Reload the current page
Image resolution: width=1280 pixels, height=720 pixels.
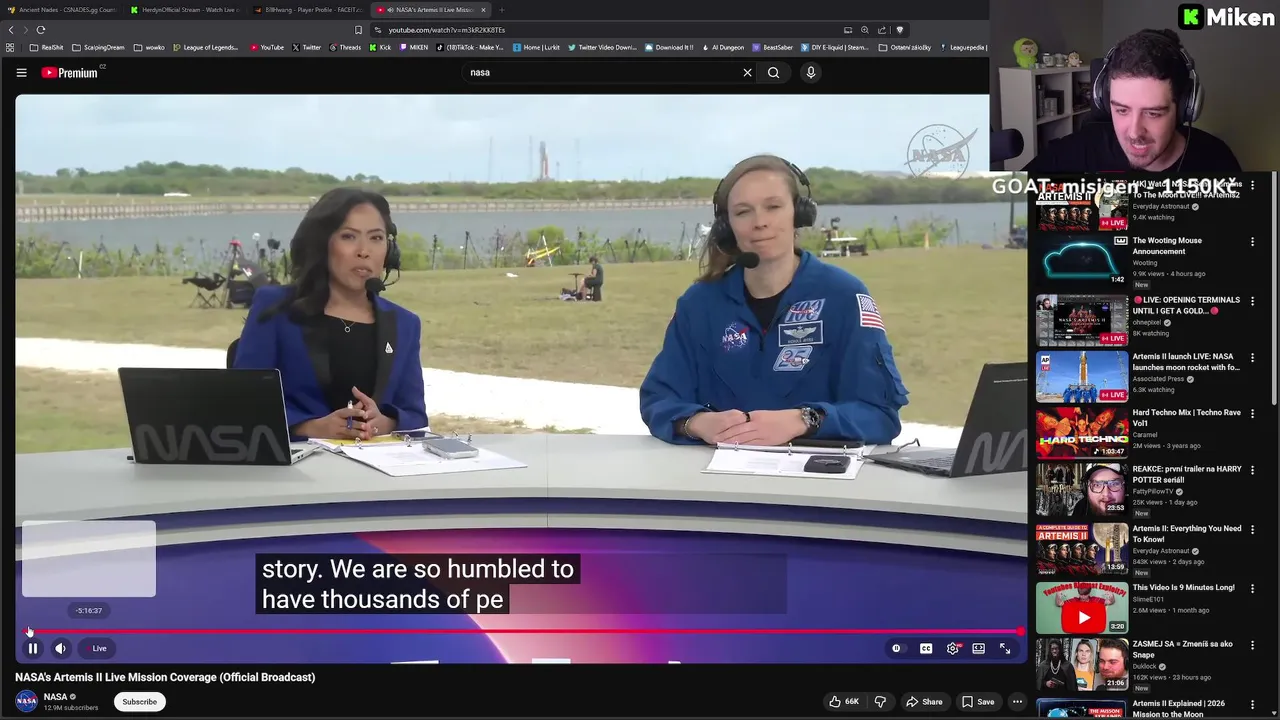click(x=41, y=30)
